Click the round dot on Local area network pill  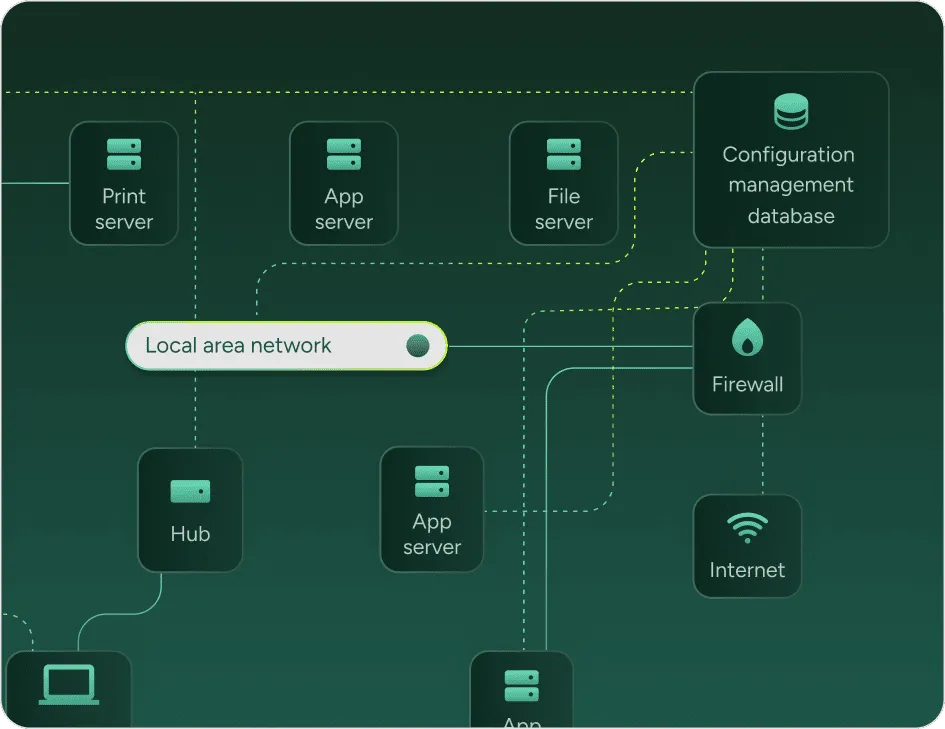[418, 346]
